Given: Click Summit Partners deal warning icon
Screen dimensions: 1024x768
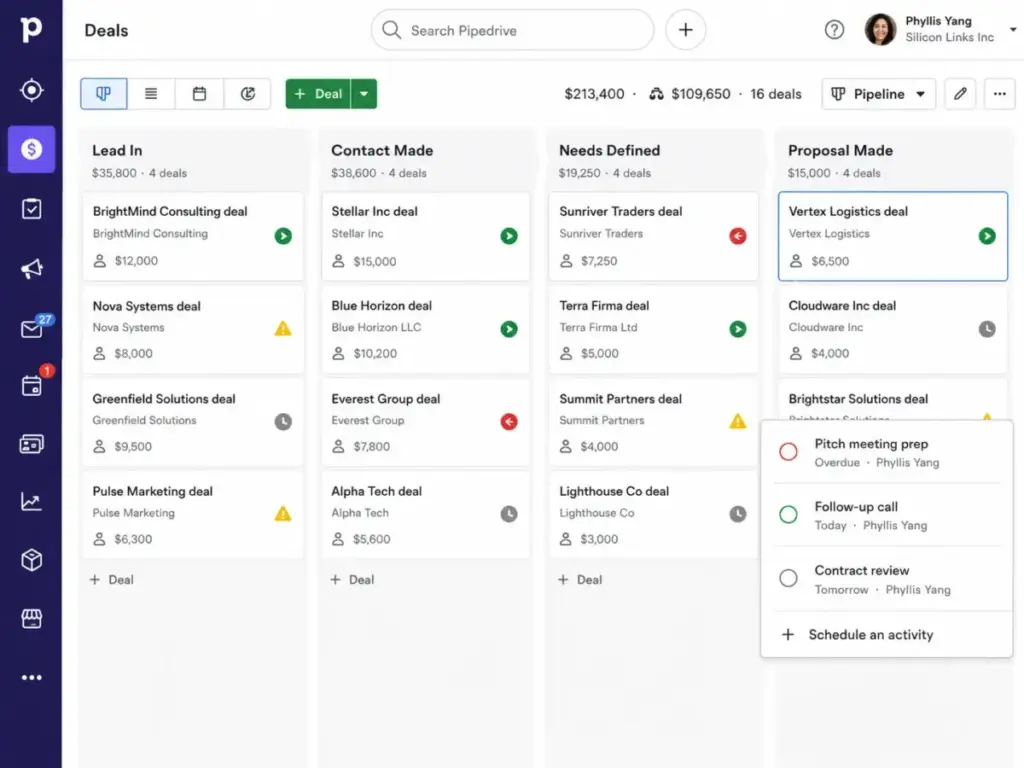Looking at the screenshot, I should coord(738,421).
